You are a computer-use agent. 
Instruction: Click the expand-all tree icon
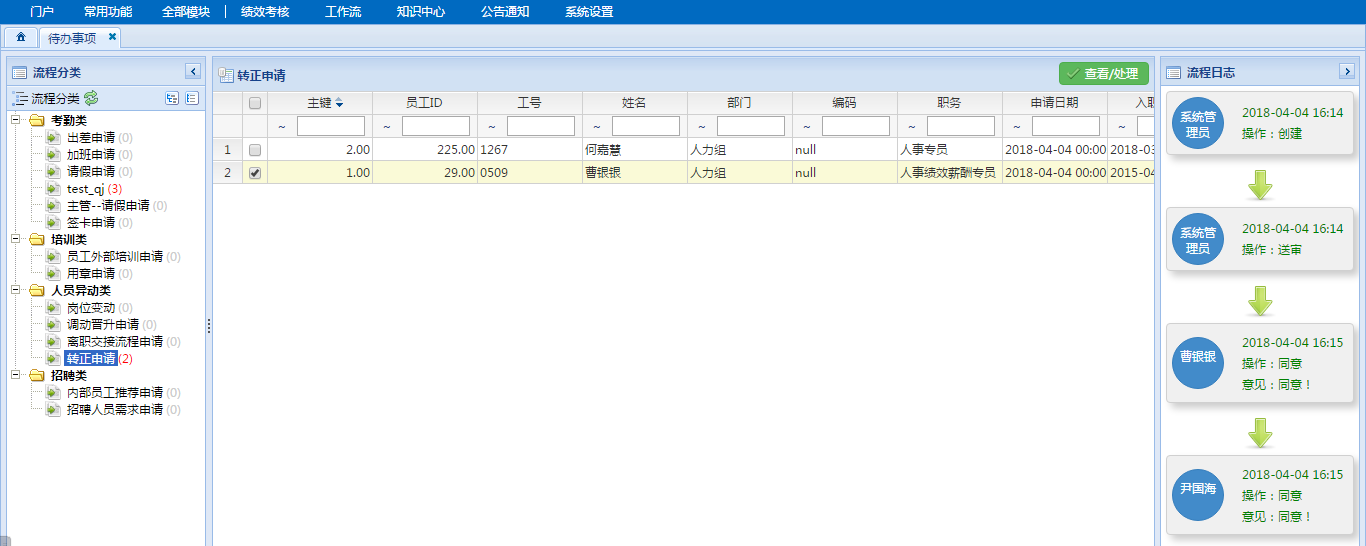click(x=172, y=98)
